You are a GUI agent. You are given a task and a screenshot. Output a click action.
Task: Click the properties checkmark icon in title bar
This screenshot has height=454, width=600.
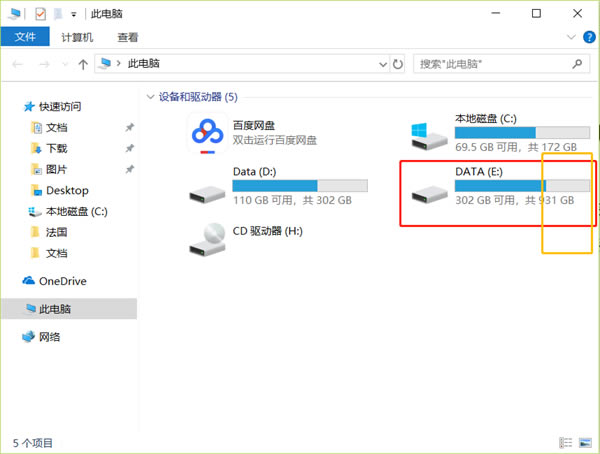[x=40, y=14]
